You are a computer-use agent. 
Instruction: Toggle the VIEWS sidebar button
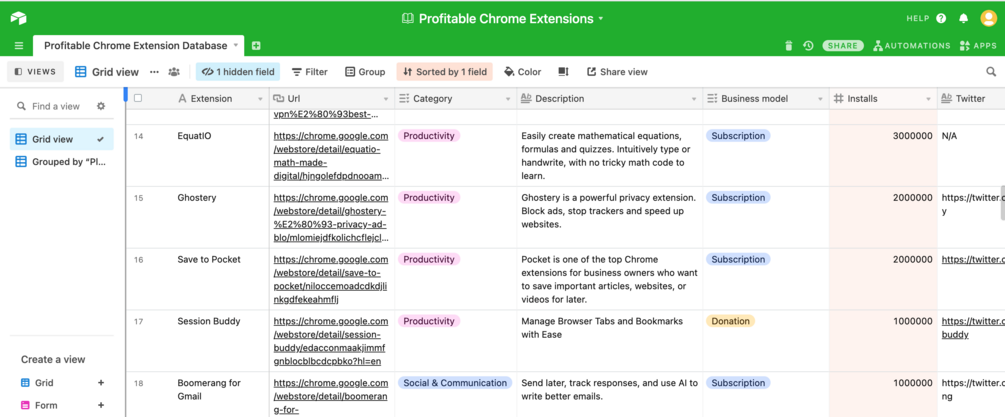[x=35, y=72]
